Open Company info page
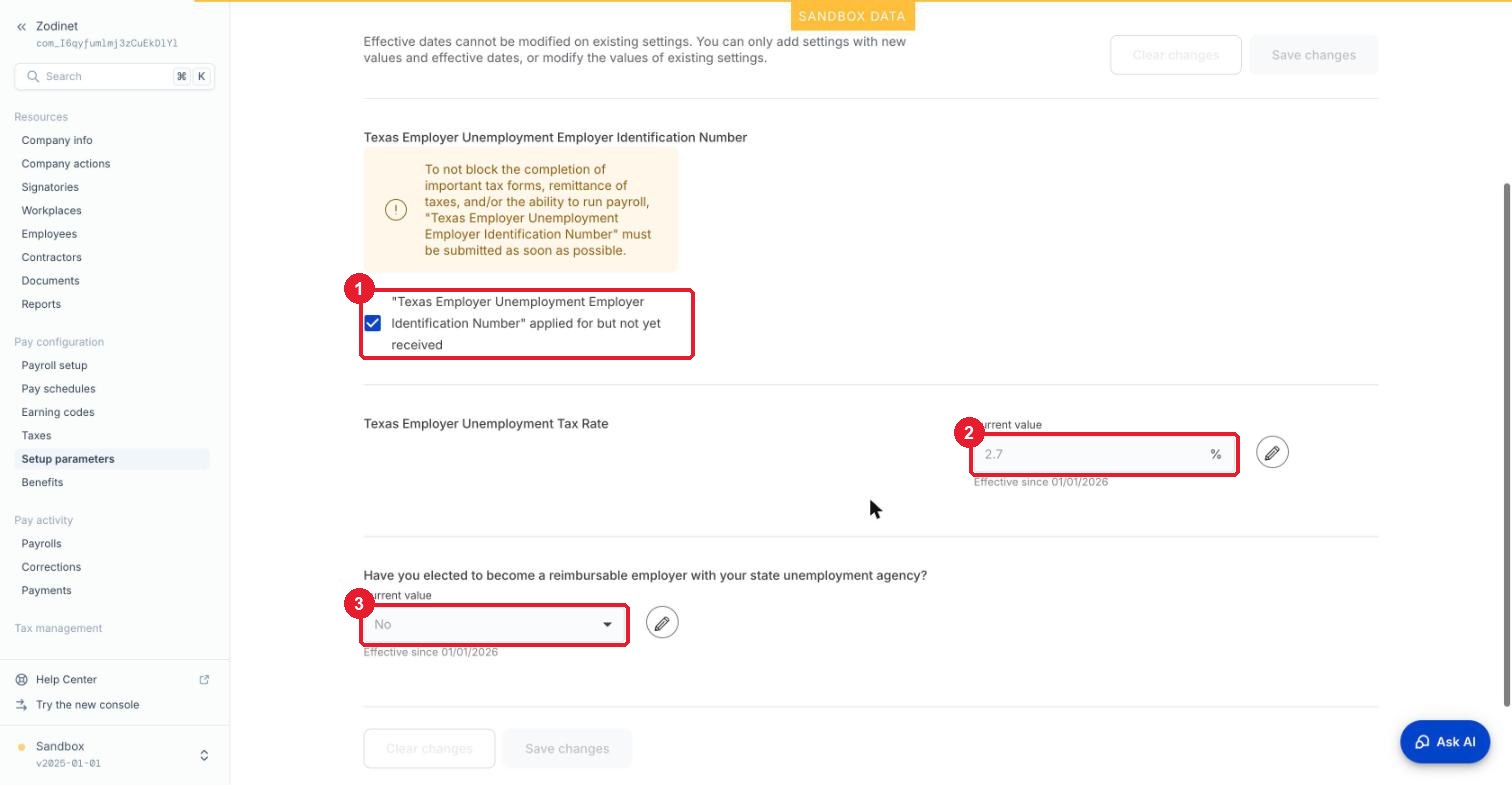Screen dimensions: 1512x785 tap(57, 141)
